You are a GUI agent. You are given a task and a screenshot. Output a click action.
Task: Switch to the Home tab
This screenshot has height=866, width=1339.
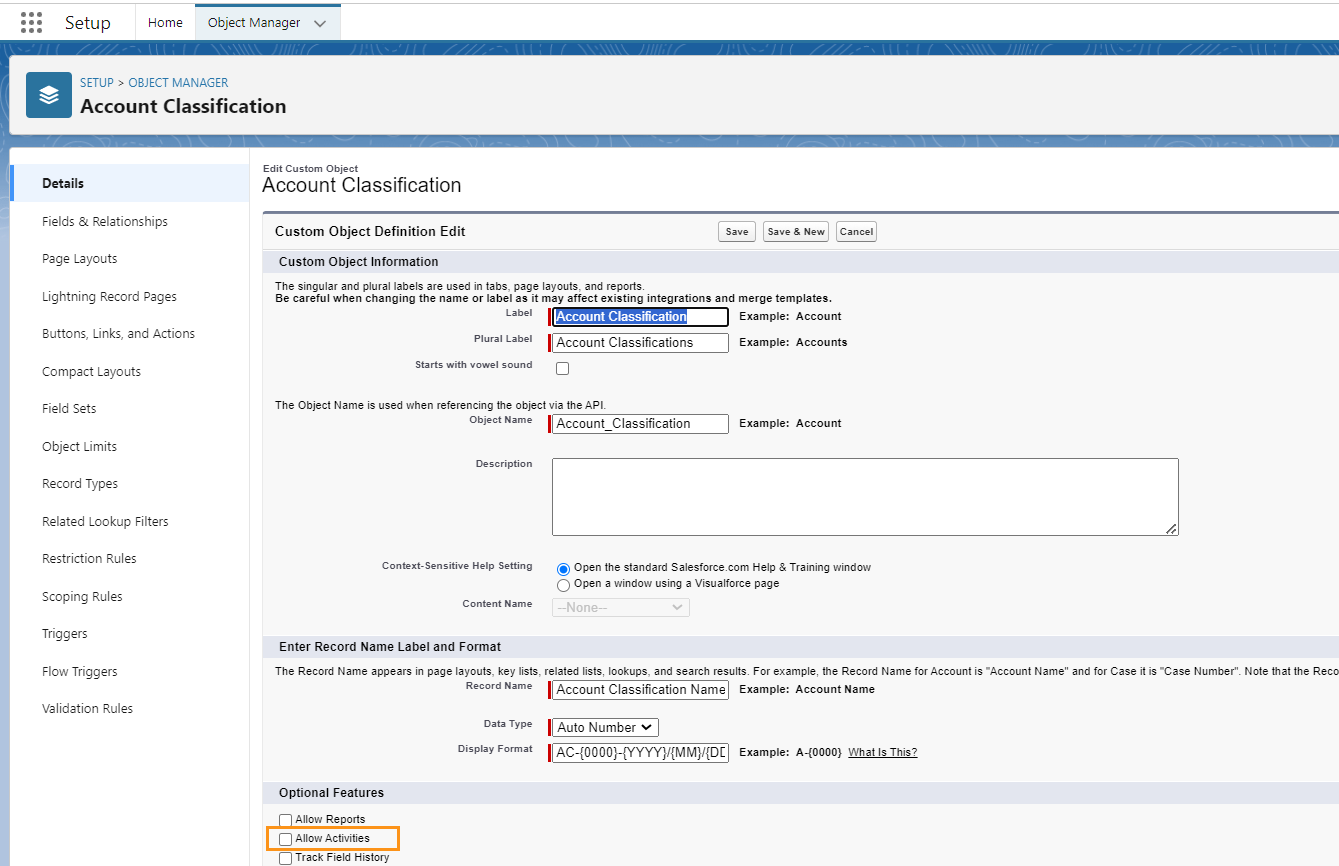165,22
